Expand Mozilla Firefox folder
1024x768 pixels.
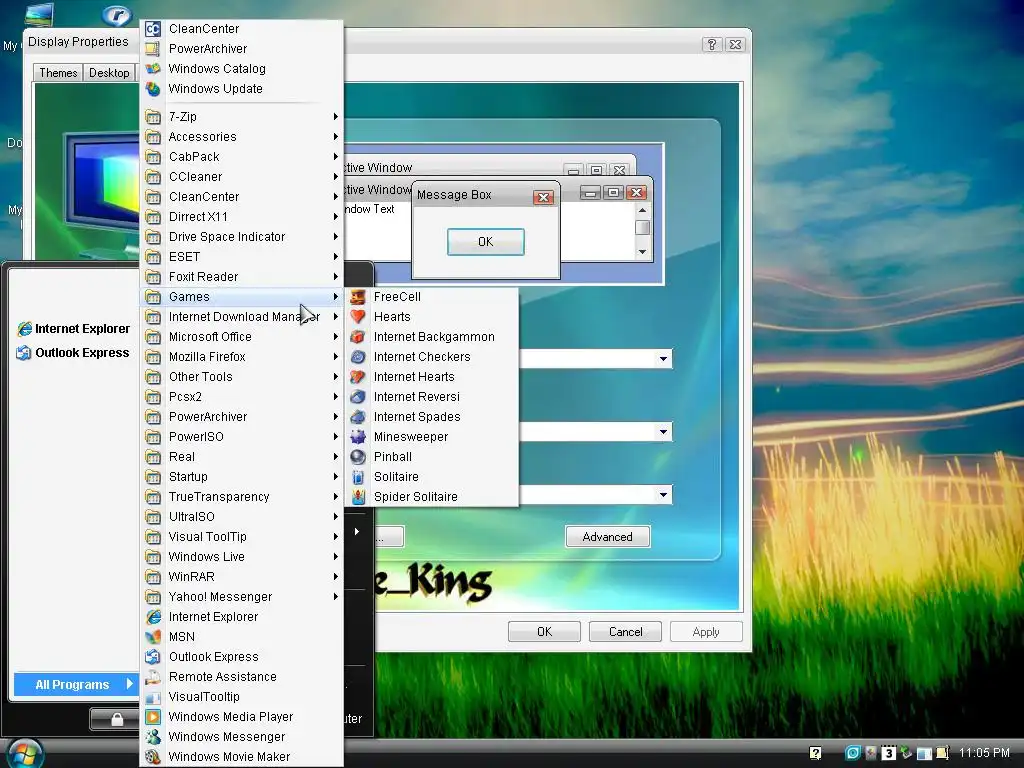(x=242, y=357)
